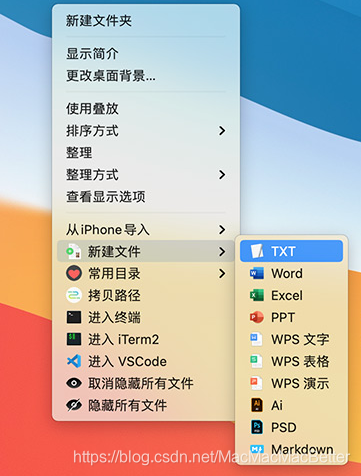Click the red heart 常用目录 icon
The width and height of the screenshot is (361, 476).
(74, 273)
